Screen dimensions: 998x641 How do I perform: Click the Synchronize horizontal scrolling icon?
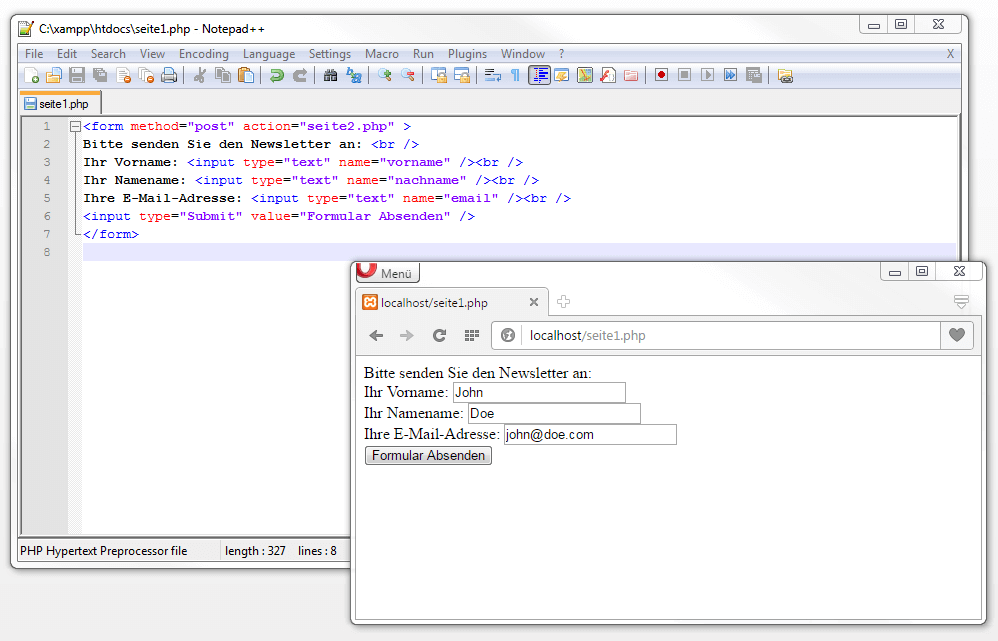click(461, 76)
